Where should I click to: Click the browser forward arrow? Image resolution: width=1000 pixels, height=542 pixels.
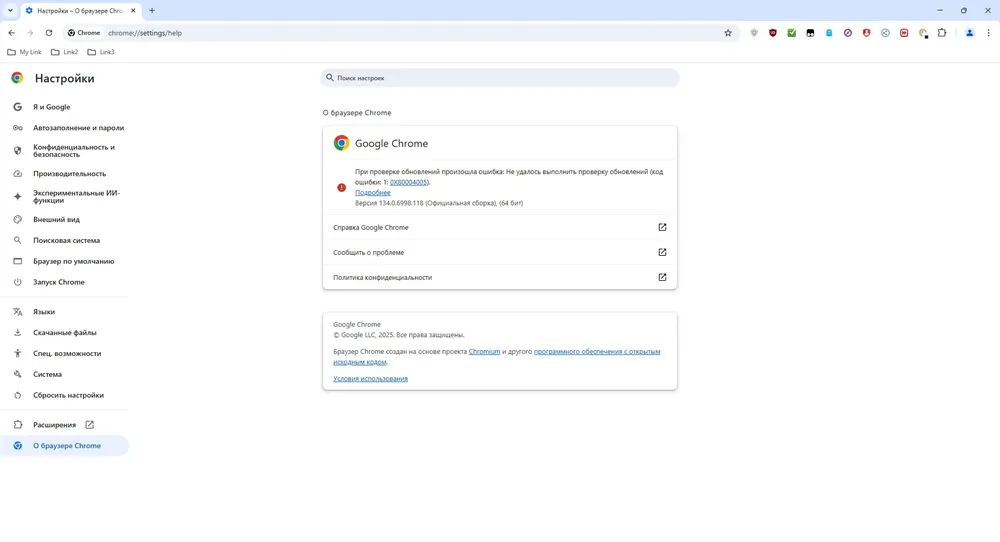click(x=30, y=33)
